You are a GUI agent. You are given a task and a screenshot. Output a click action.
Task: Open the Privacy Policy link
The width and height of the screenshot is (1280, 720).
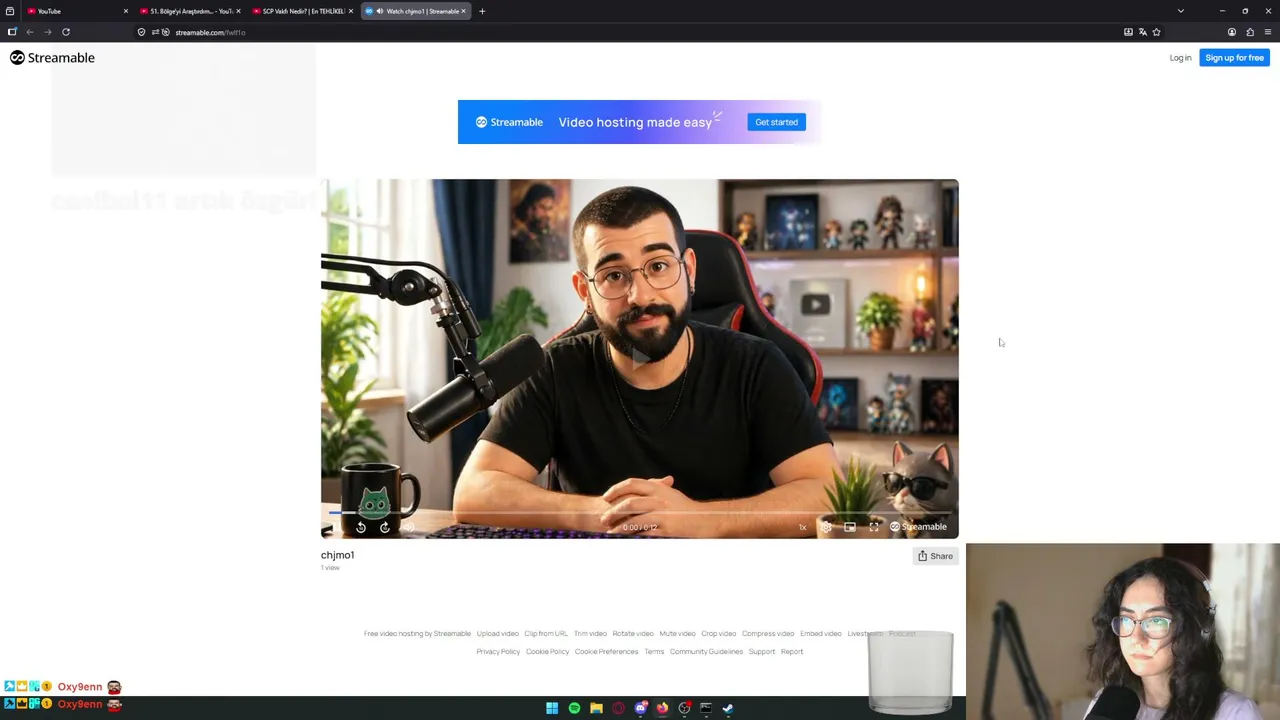point(498,652)
